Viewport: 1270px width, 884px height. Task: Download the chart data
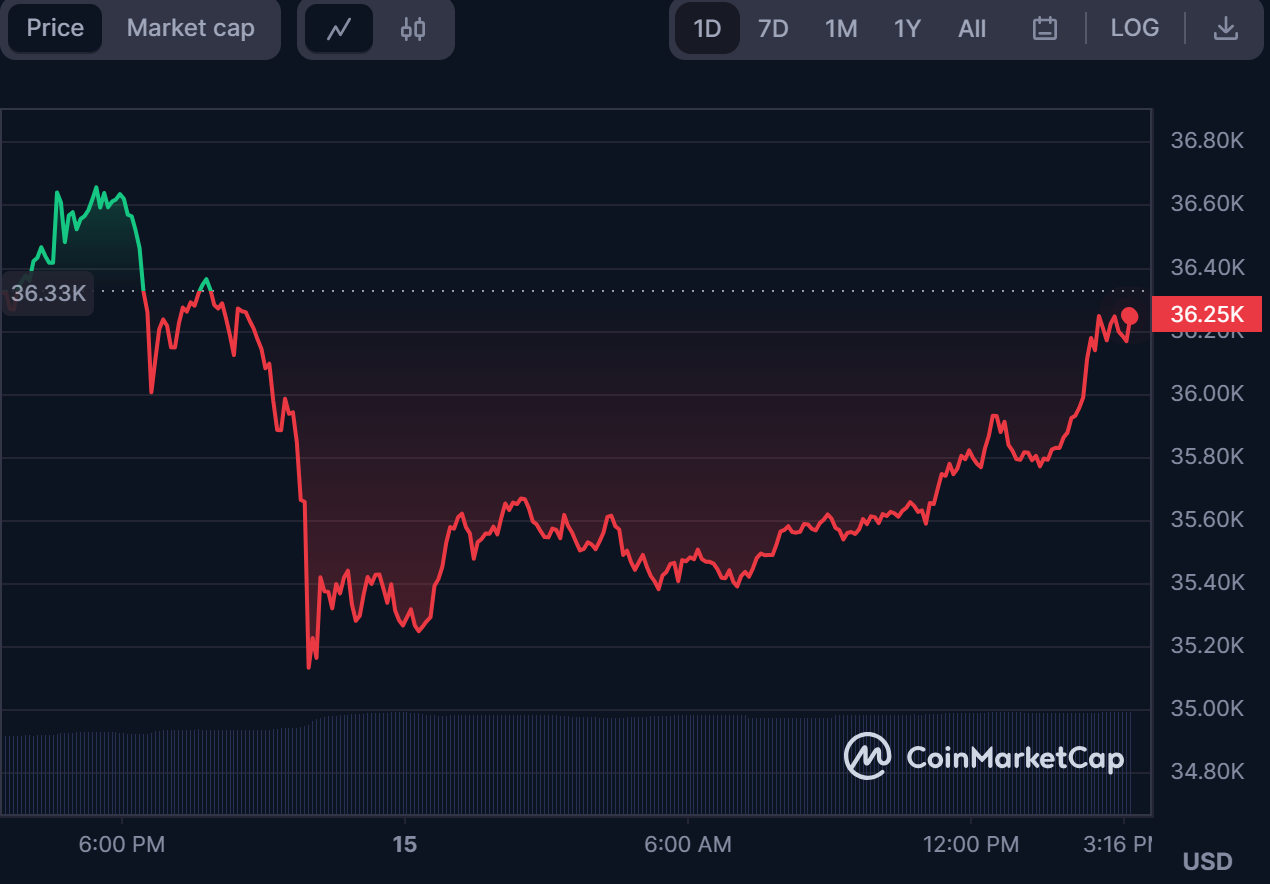(x=1226, y=29)
